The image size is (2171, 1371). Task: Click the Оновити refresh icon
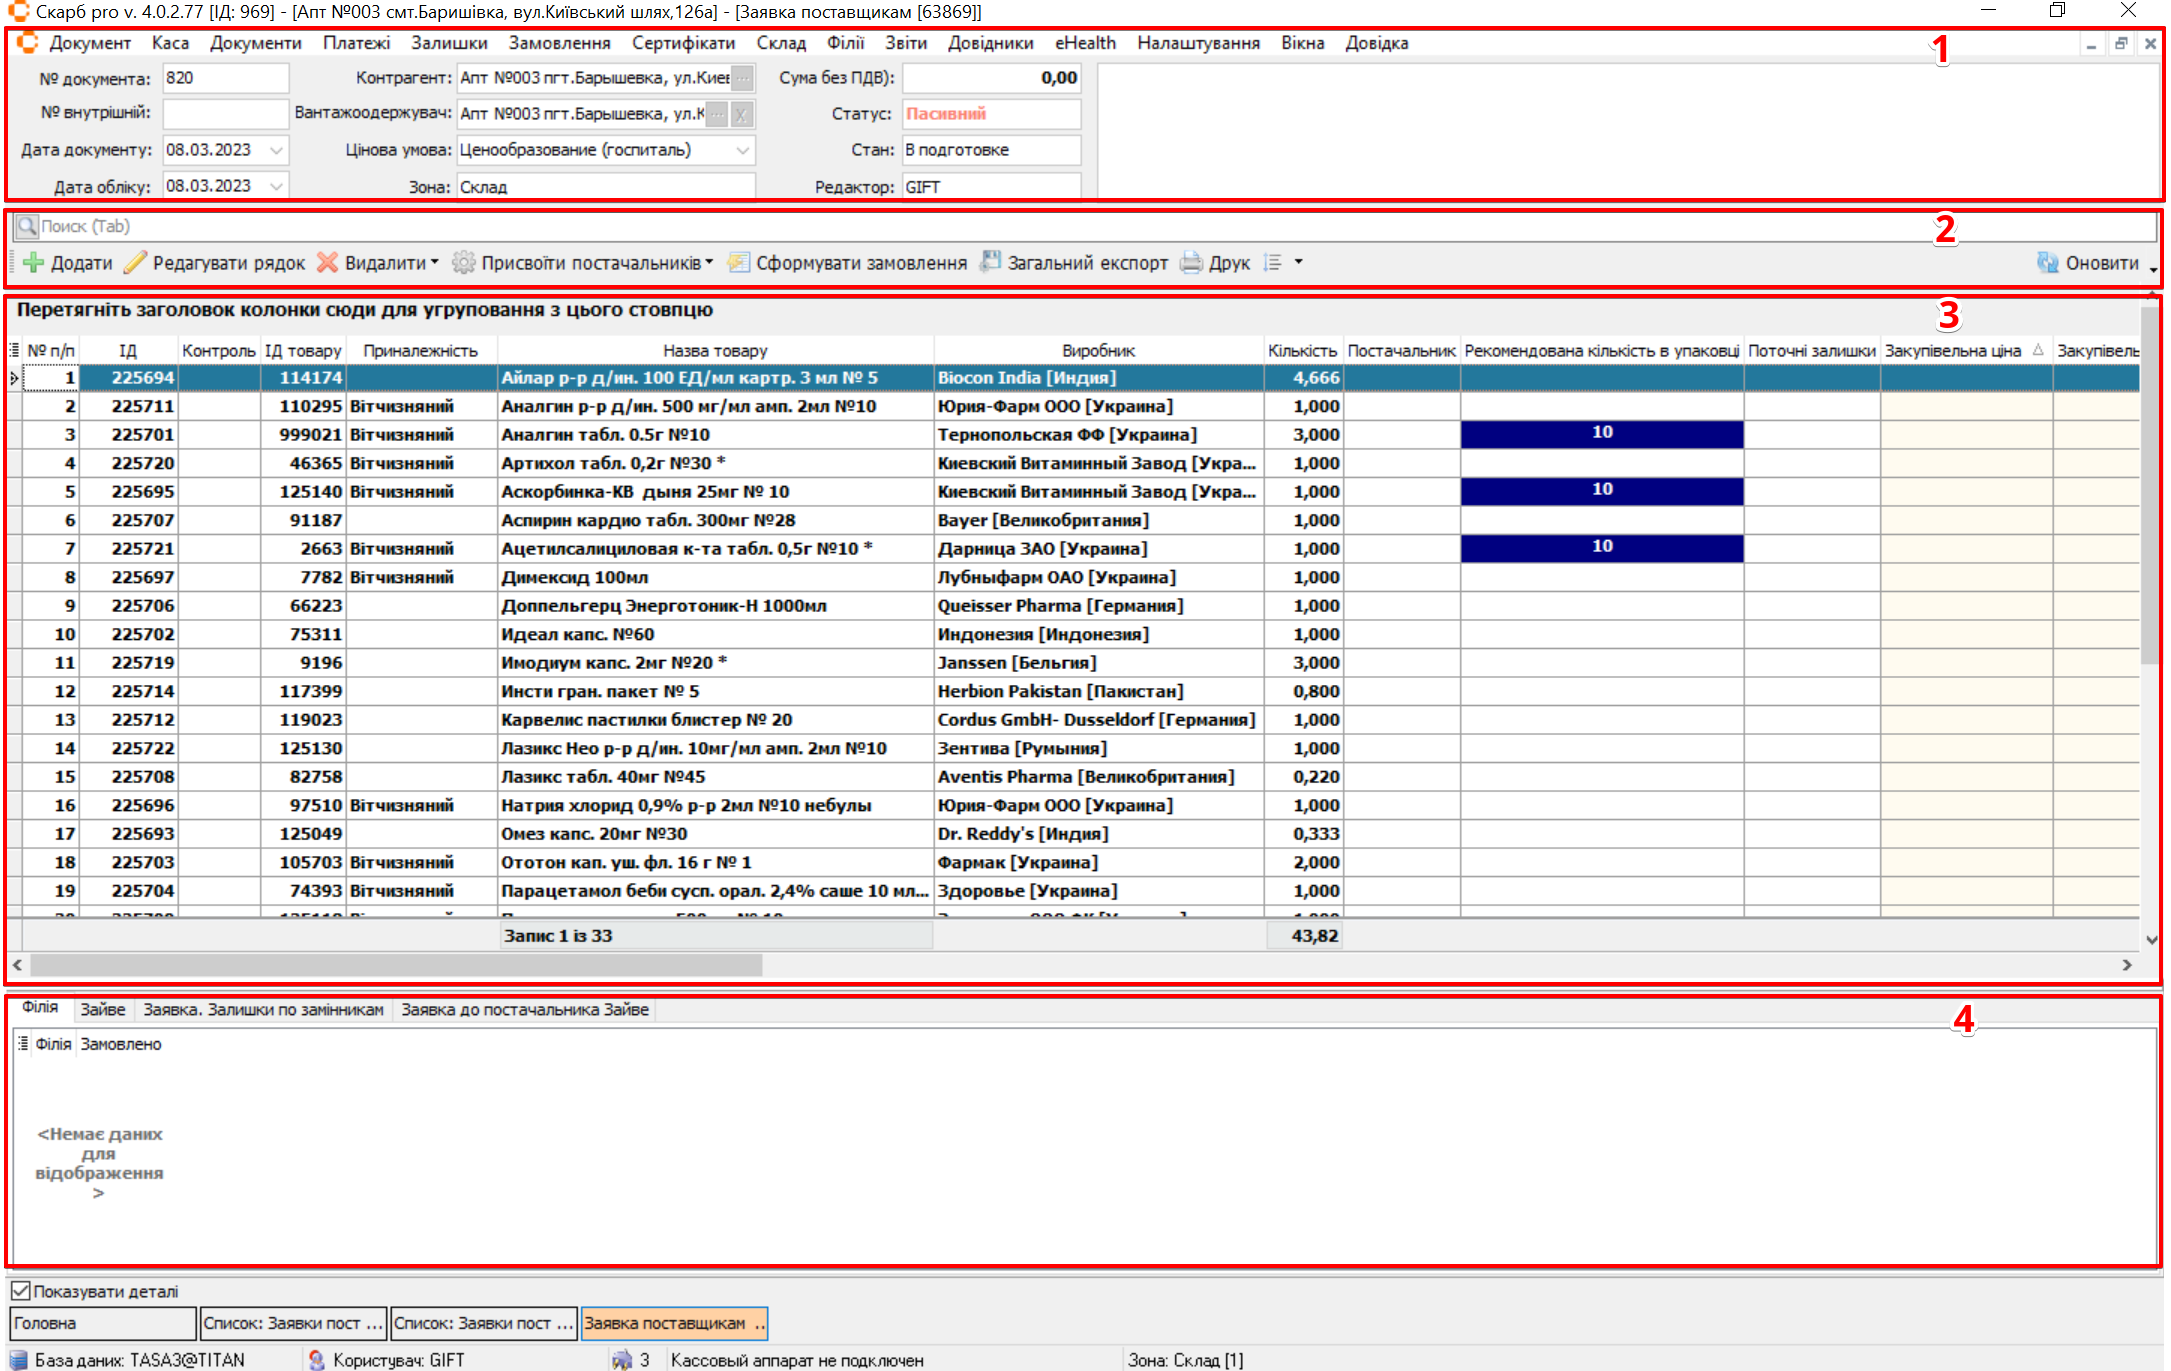[2047, 263]
